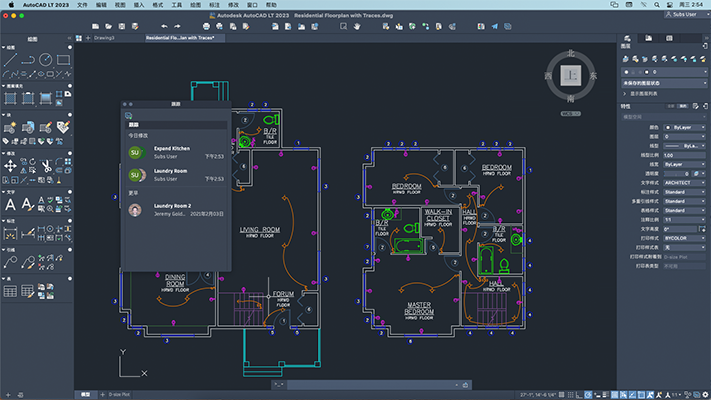The height and width of the screenshot is (400, 711).
Task: Activate the Move tool in Modify panel
Action: click(x=9, y=165)
